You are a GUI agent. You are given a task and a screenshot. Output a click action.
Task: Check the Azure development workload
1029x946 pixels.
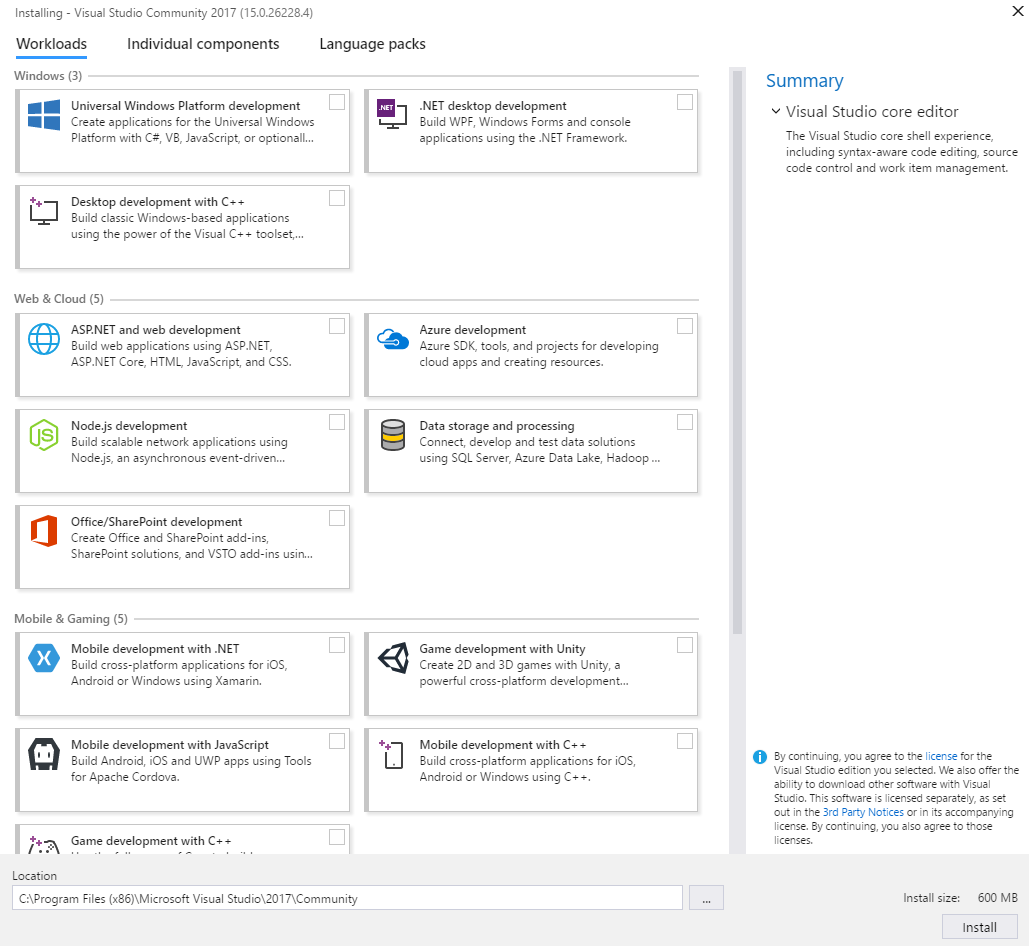(684, 326)
